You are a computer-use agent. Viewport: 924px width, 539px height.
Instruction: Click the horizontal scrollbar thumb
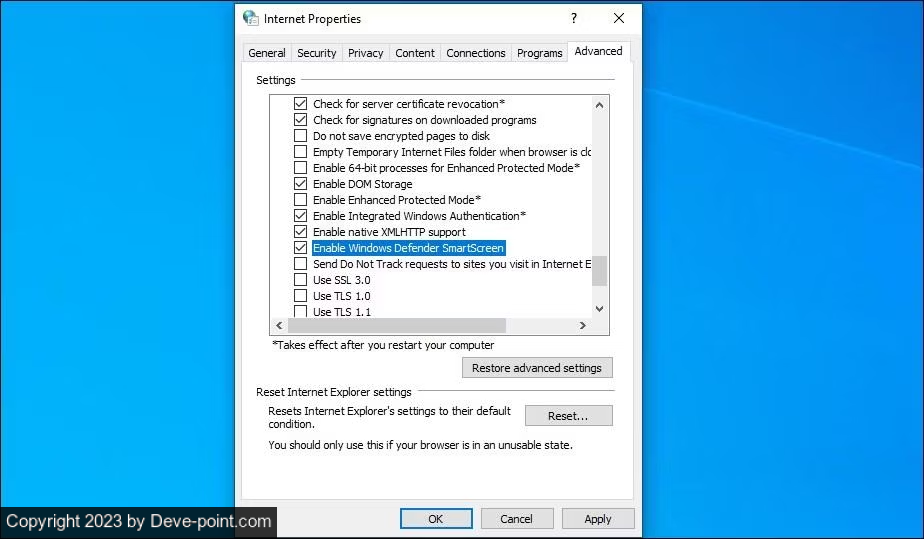point(397,325)
